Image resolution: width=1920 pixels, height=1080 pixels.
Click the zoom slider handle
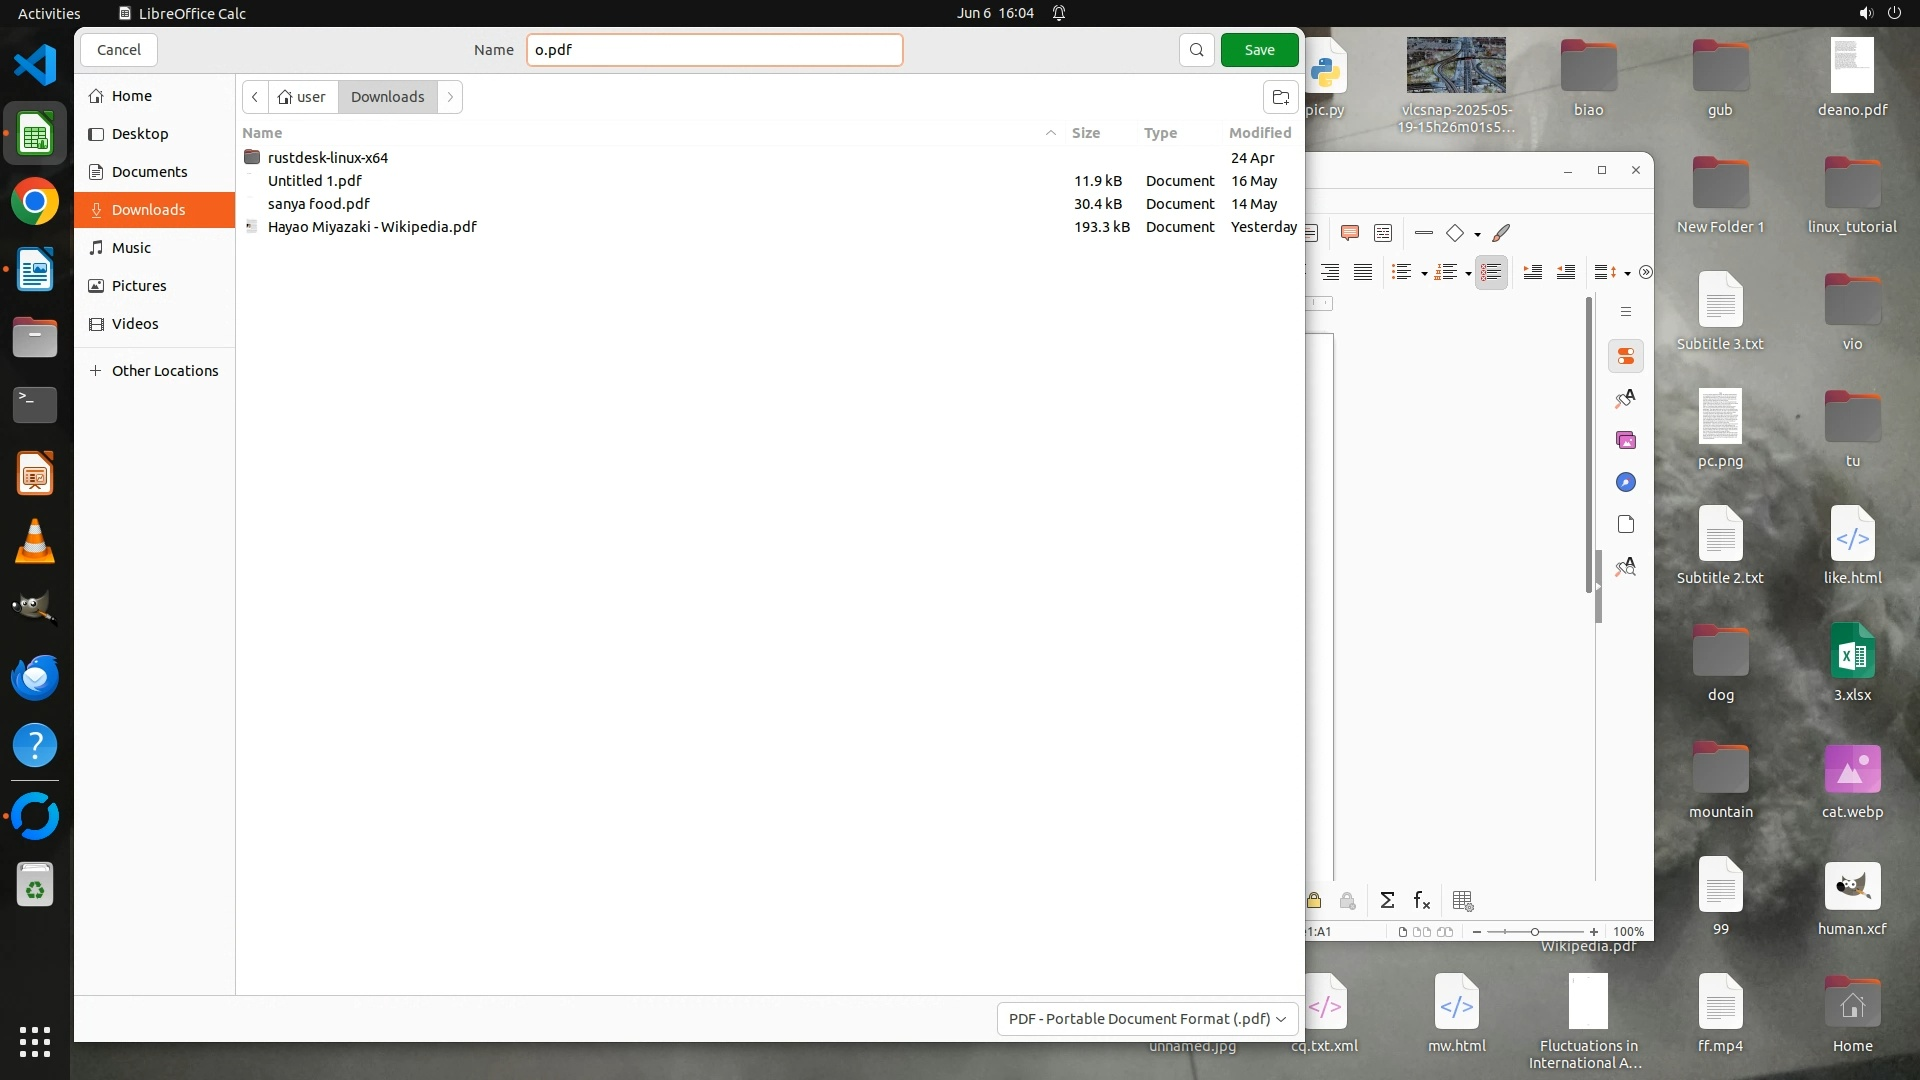click(x=1534, y=932)
